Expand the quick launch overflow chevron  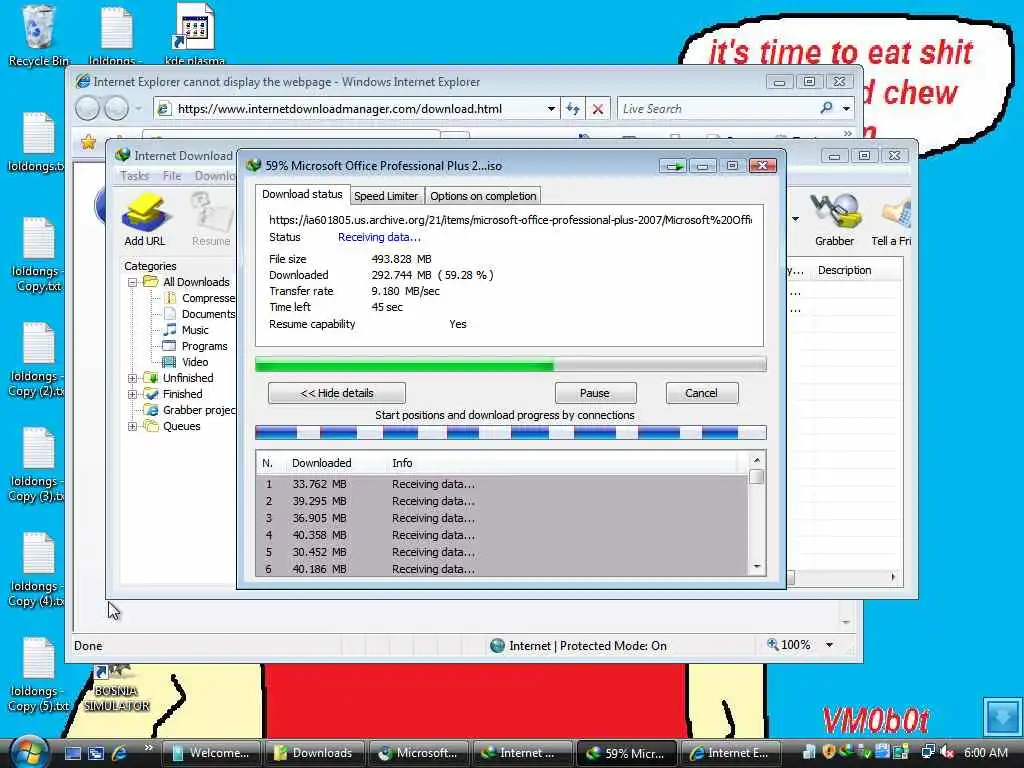pos(149,748)
